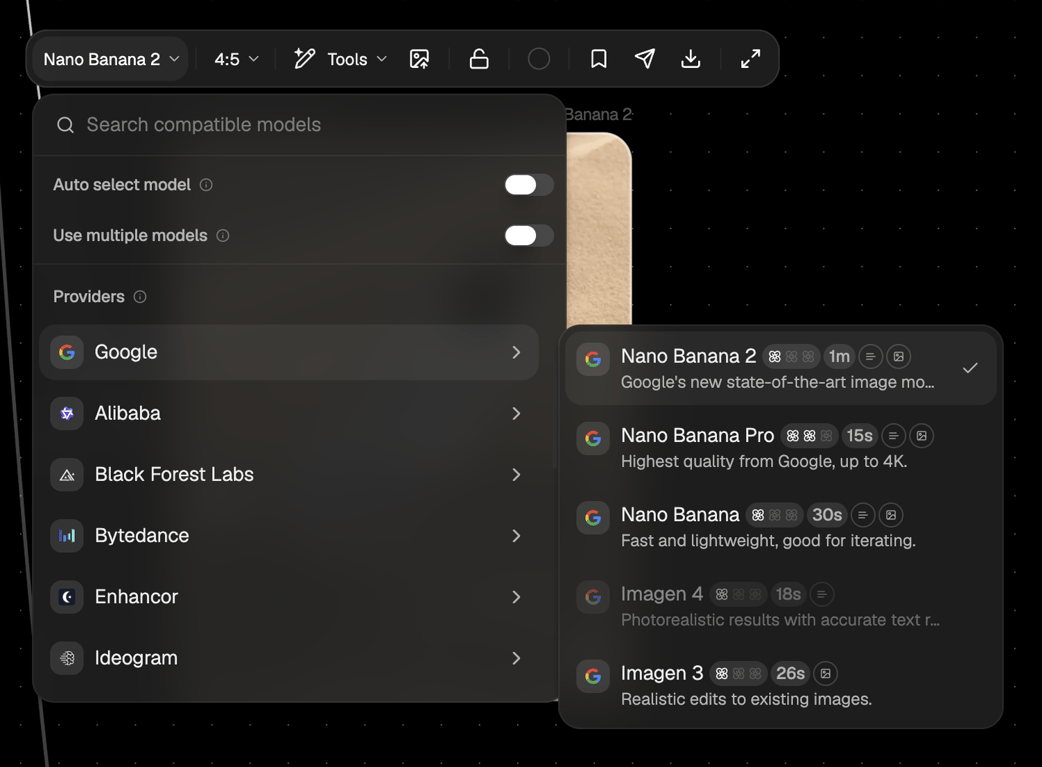Click the 15s time badge on Nano Banana Pro
The image size is (1042, 767).
pyautogui.click(x=859, y=436)
